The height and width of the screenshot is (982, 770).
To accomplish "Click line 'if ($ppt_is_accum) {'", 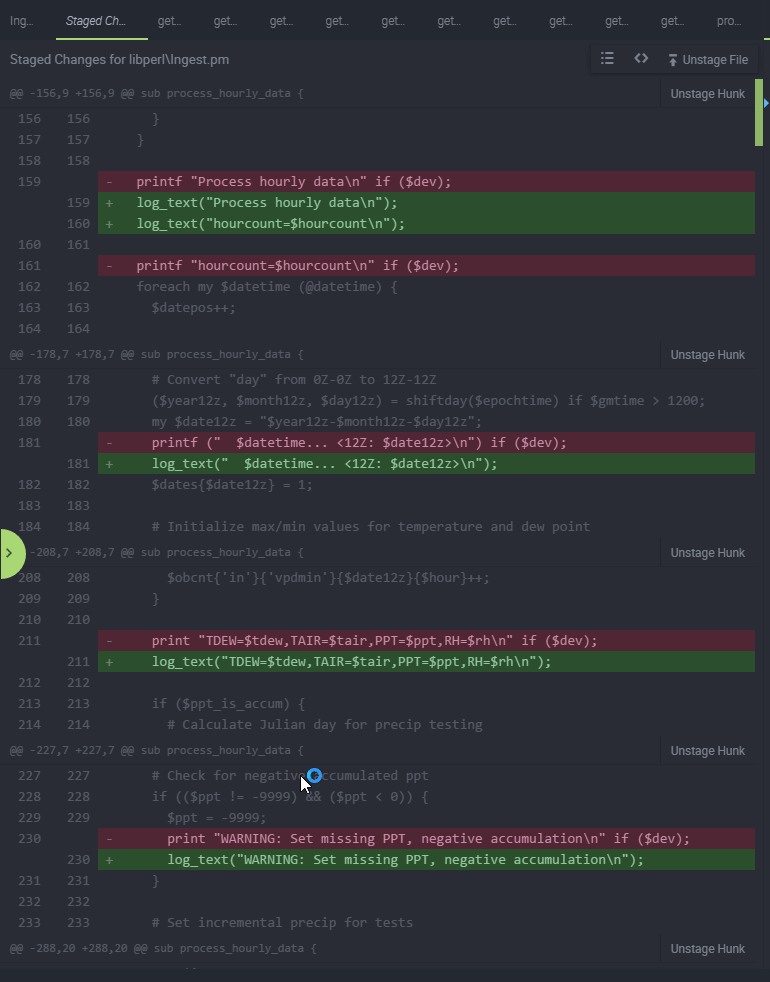I will pos(228,704).
